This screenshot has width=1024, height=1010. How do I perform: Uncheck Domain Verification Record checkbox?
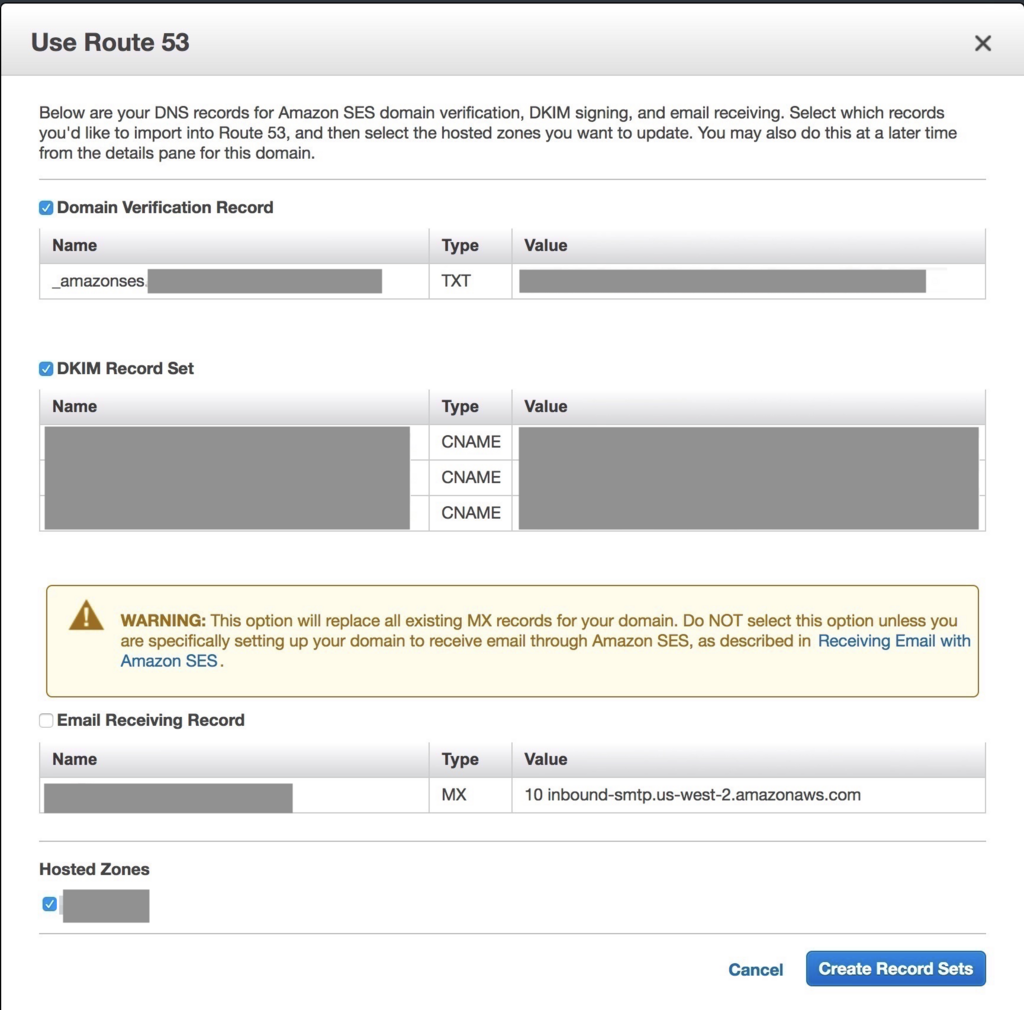point(46,208)
